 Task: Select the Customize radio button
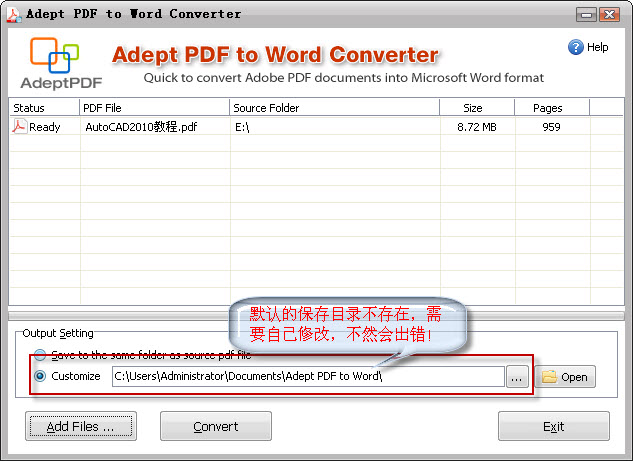point(40,376)
